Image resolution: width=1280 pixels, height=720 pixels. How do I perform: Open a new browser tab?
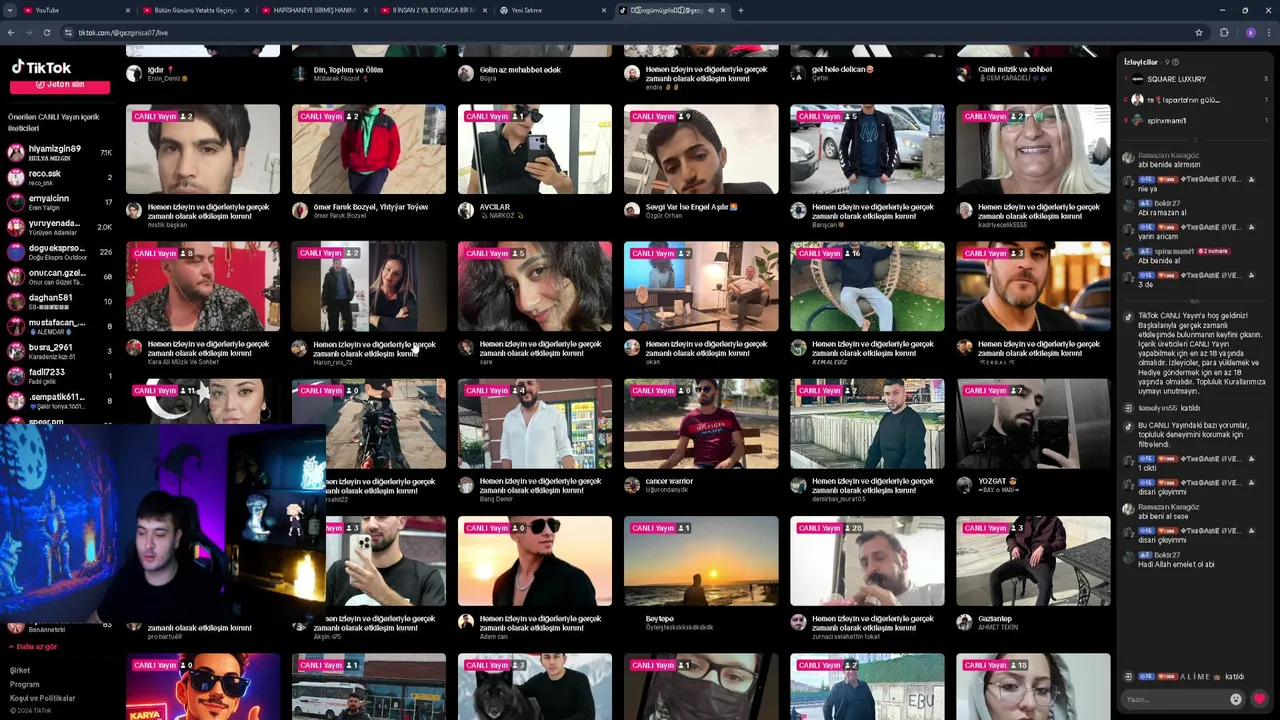pos(740,10)
